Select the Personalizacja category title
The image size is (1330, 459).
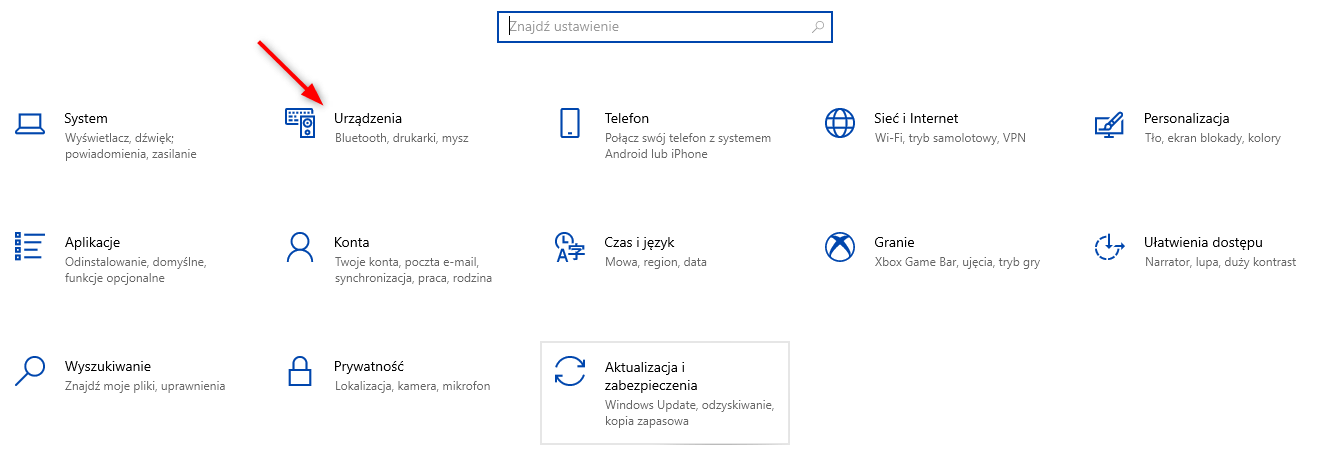click(x=1187, y=118)
